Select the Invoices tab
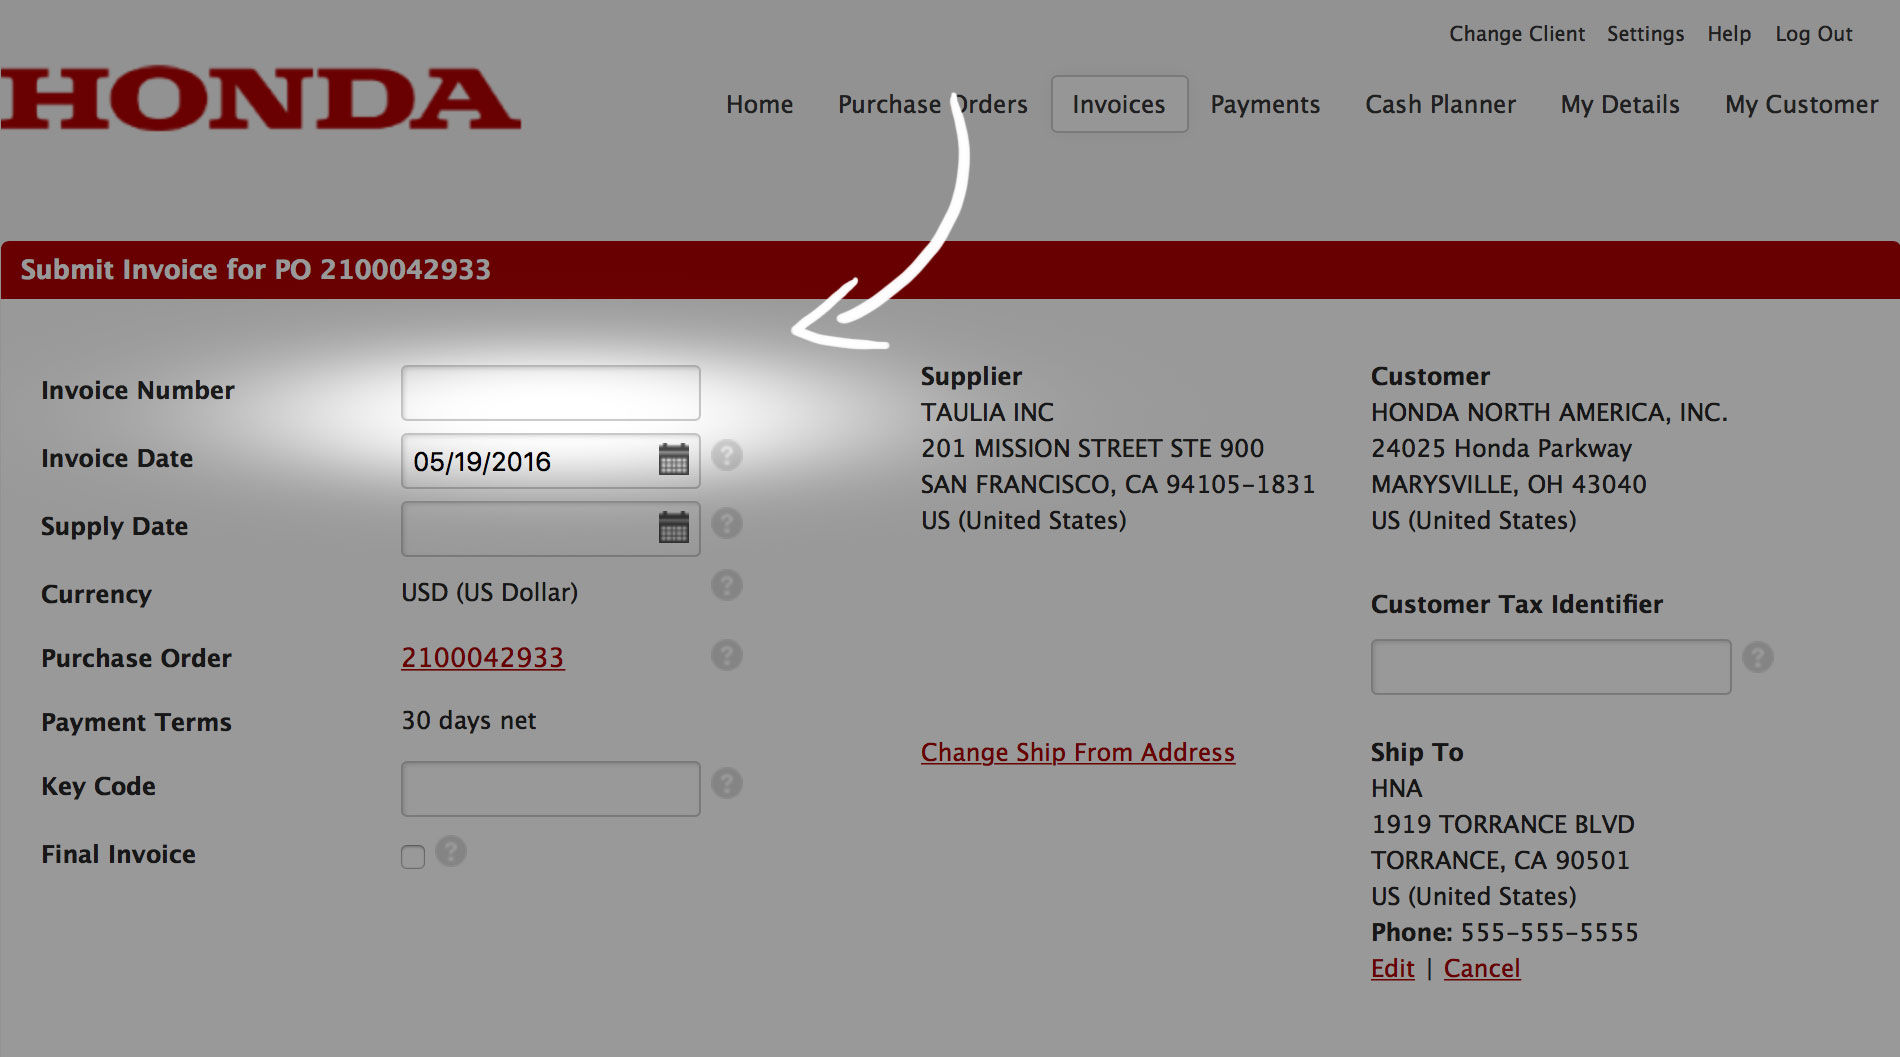The height and width of the screenshot is (1057, 1900). click(1119, 104)
